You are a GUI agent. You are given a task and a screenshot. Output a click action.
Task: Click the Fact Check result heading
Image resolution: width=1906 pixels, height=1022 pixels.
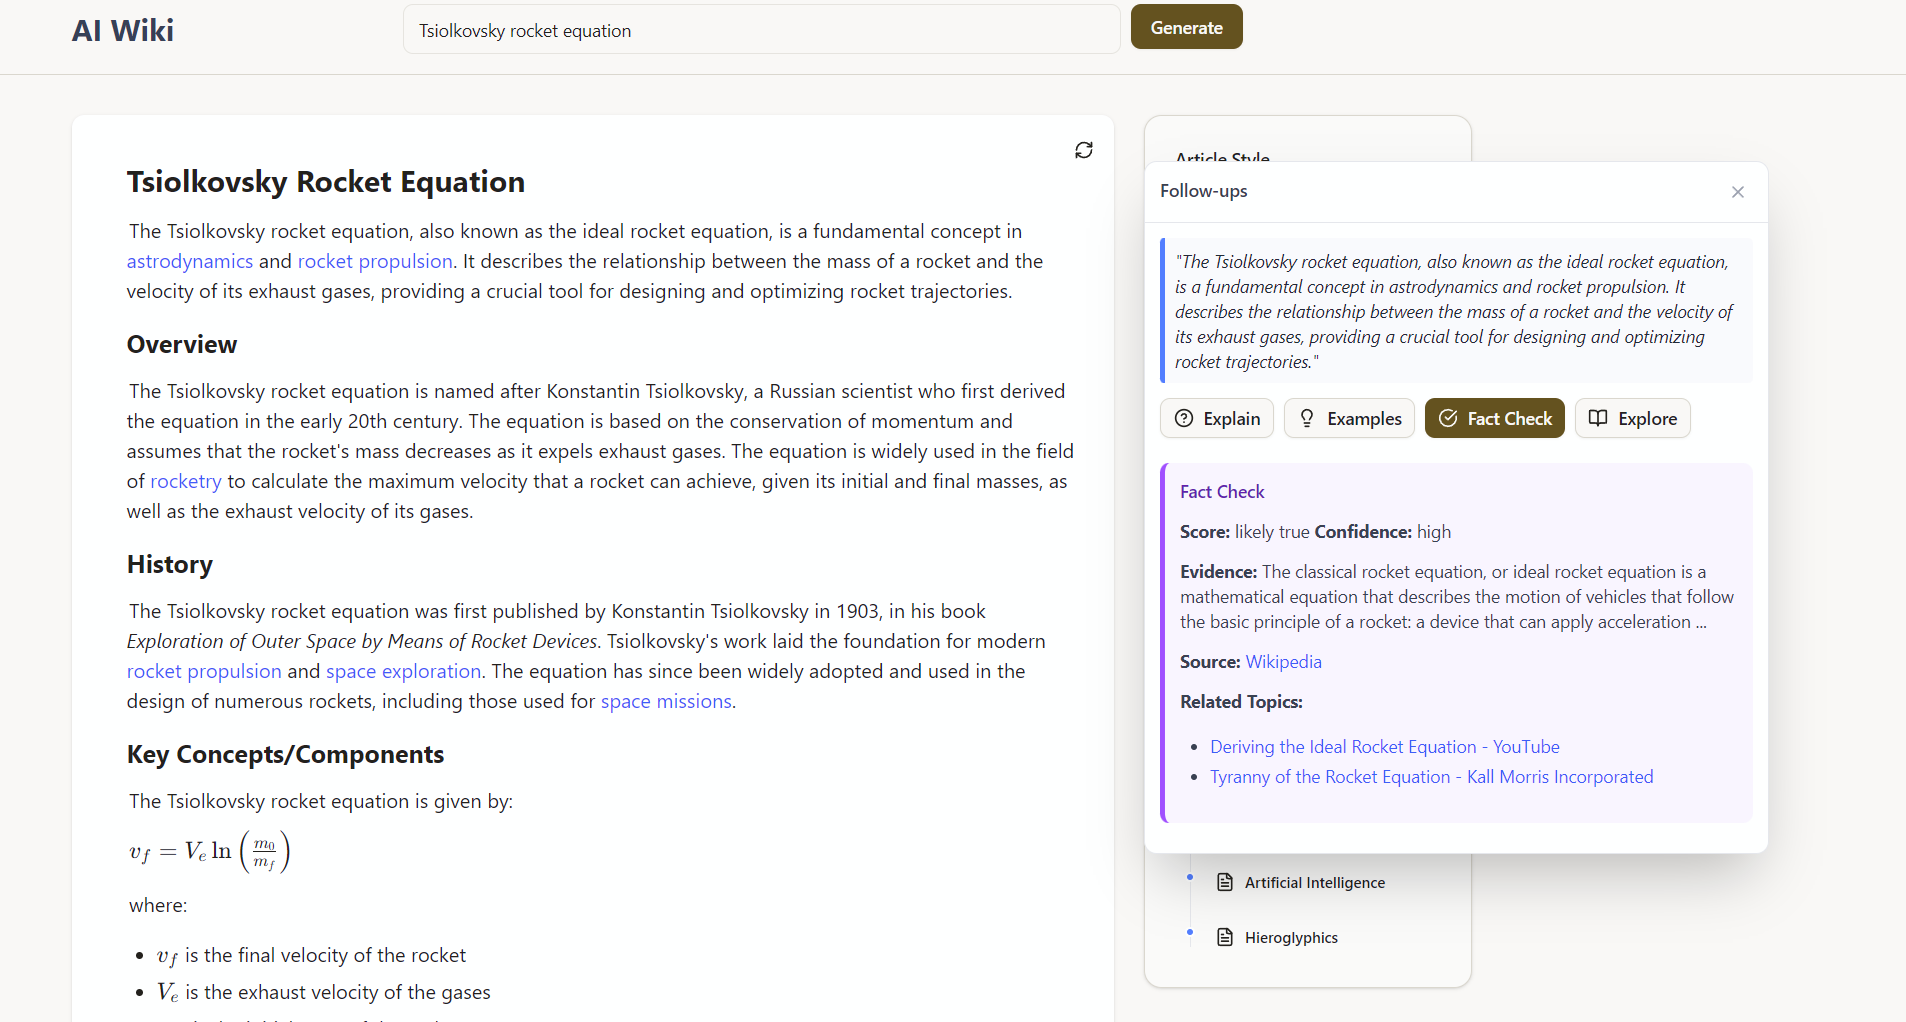(1222, 491)
